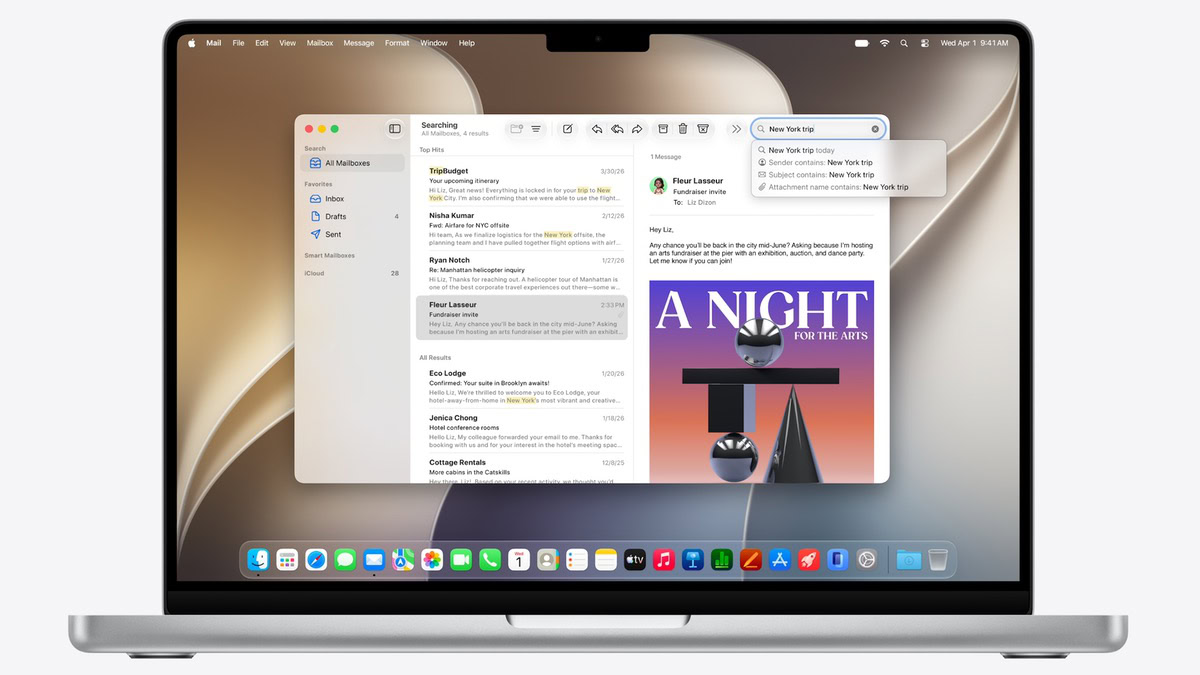Clear the search field with the x button
This screenshot has height=675, width=1200.
point(875,129)
